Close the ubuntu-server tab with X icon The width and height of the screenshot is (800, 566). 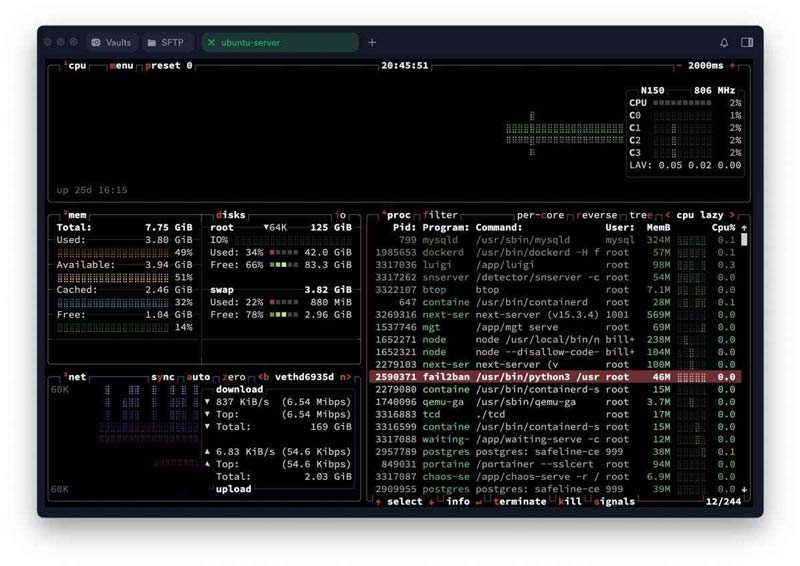[x=211, y=43]
